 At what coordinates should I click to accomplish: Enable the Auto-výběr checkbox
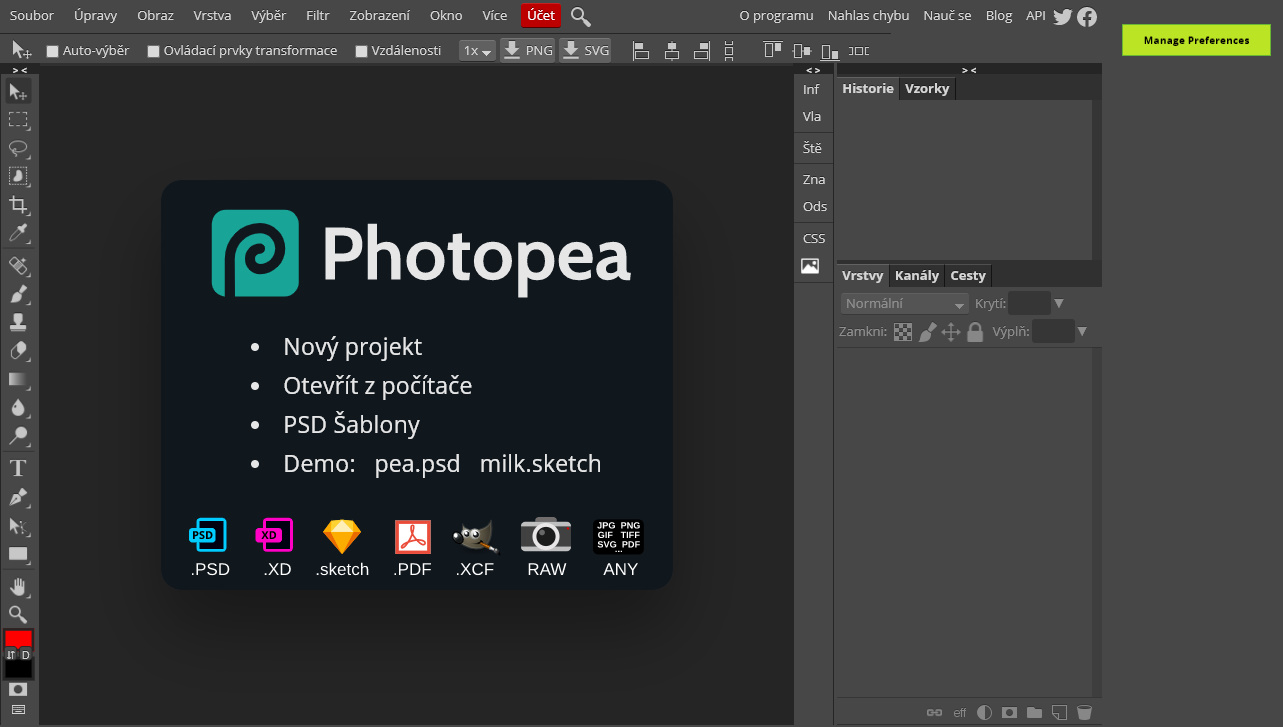pyautogui.click(x=53, y=51)
